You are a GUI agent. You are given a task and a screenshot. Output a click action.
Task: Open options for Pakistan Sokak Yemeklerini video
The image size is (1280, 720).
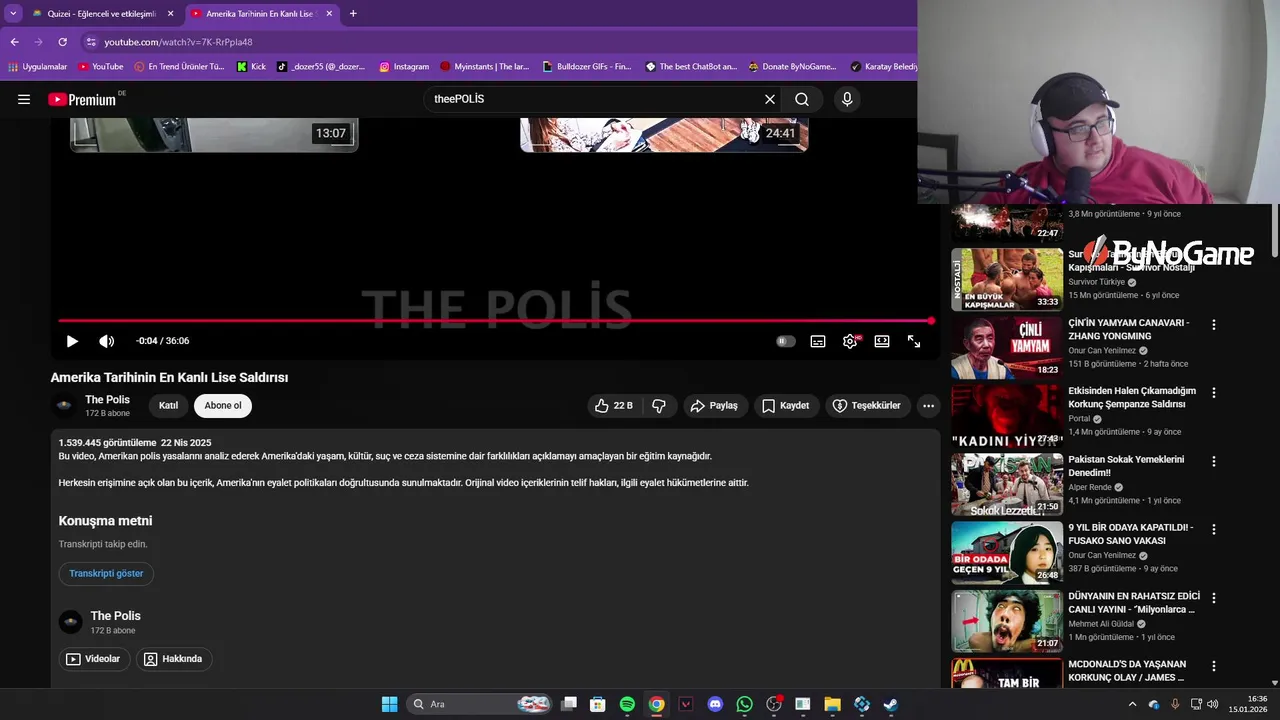point(1214,462)
